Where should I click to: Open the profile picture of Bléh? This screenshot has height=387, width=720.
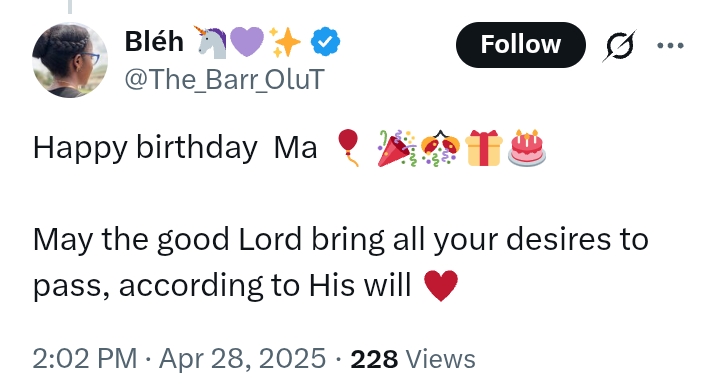coord(70,60)
